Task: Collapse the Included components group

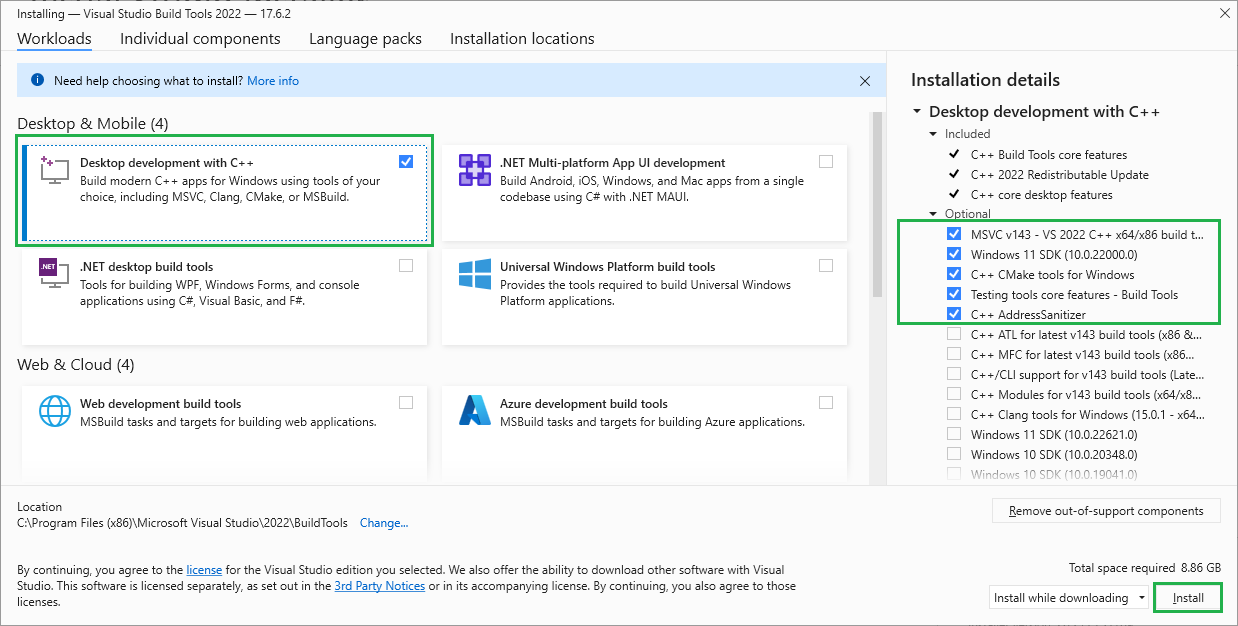Action: click(933, 134)
